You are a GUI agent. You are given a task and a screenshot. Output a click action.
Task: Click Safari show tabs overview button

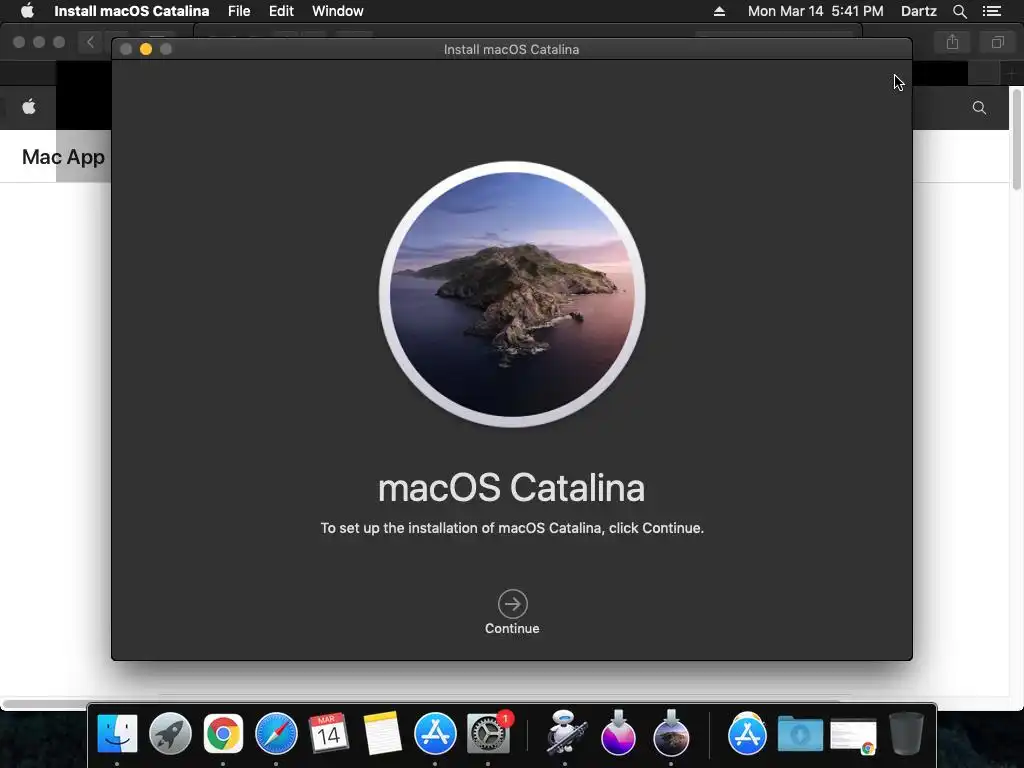tap(997, 42)
